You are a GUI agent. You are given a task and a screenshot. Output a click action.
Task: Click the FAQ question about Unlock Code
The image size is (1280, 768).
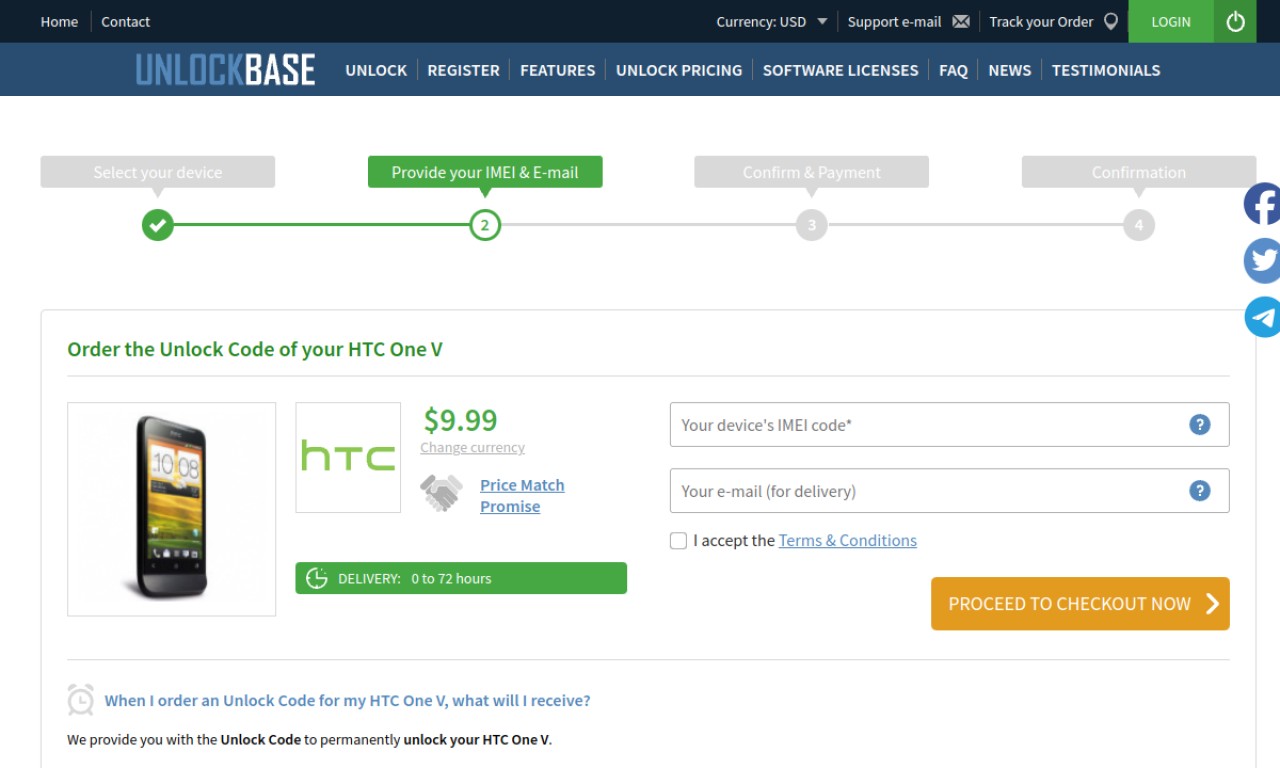click(348, 700)
